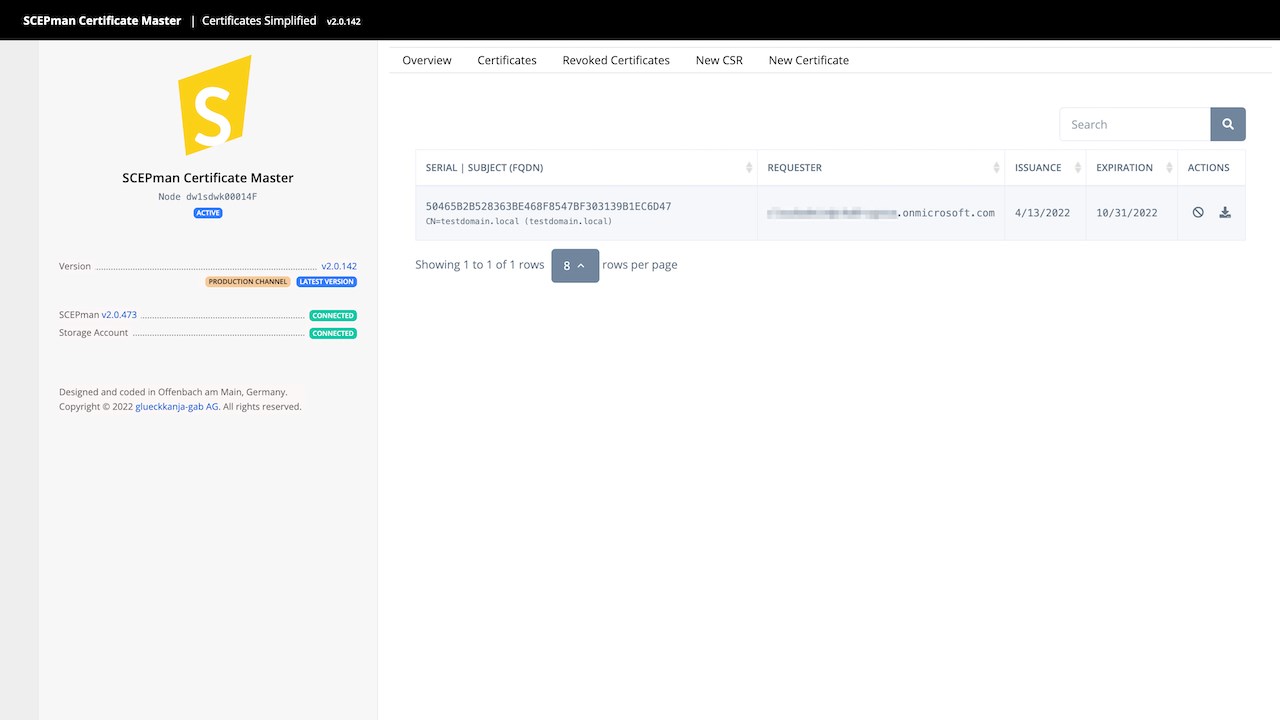Click the Actions column header
The width and height of the screenshot is (1280, 720).
click(1209, 168)
